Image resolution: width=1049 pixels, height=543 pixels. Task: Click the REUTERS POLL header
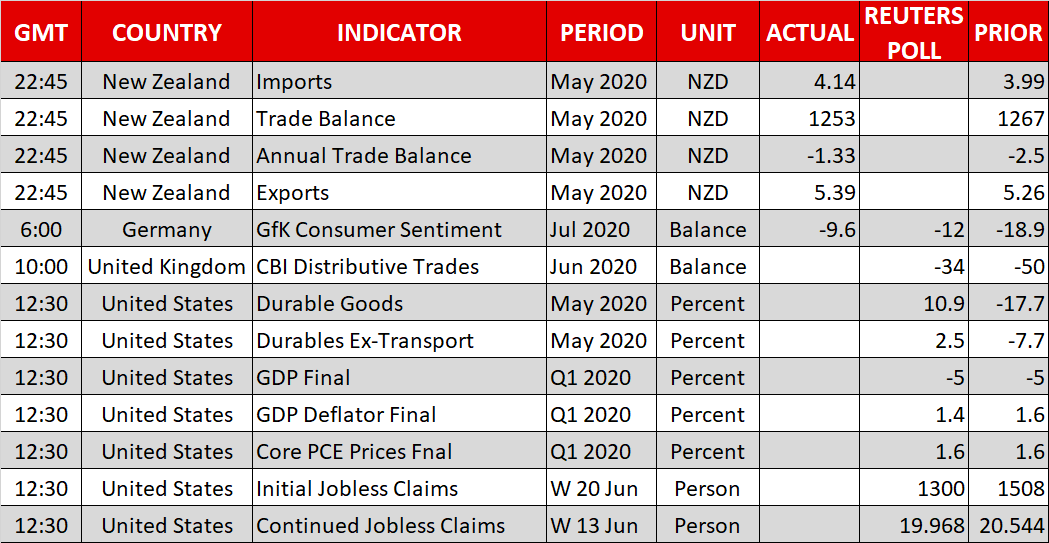tap(914, 32)
